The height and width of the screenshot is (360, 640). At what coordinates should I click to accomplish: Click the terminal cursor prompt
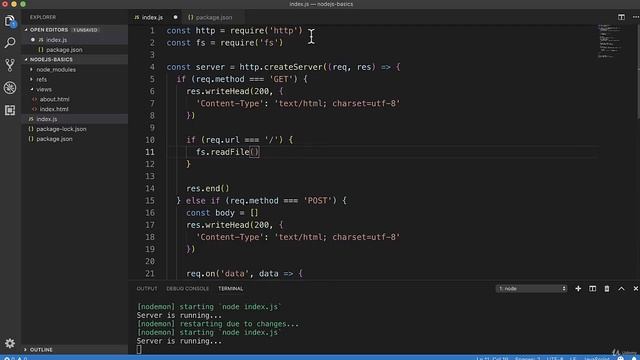point(139,349)
